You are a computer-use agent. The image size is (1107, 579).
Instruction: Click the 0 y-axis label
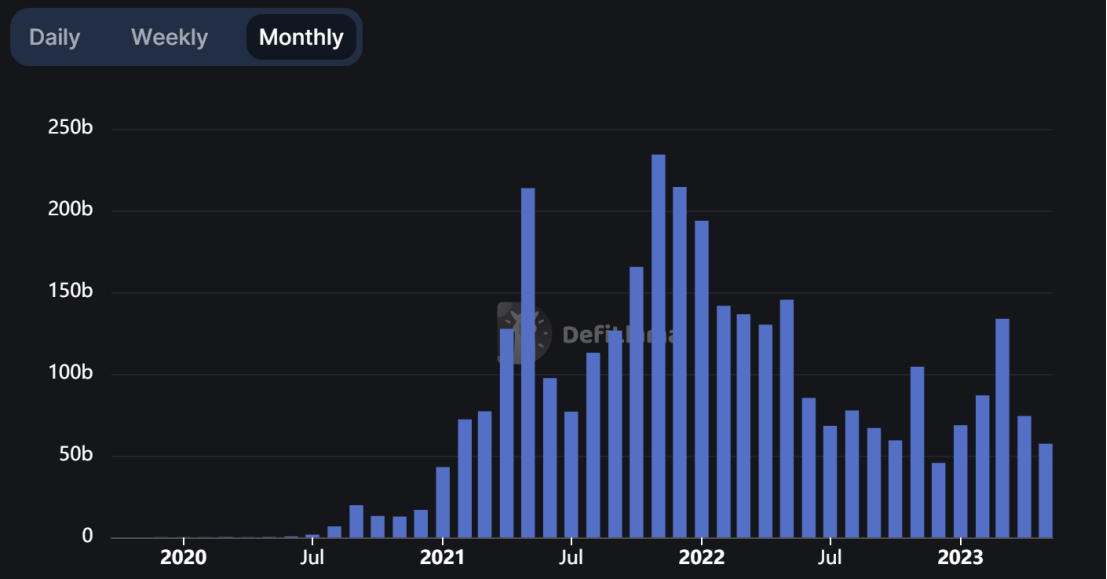[x=87, y=537]
